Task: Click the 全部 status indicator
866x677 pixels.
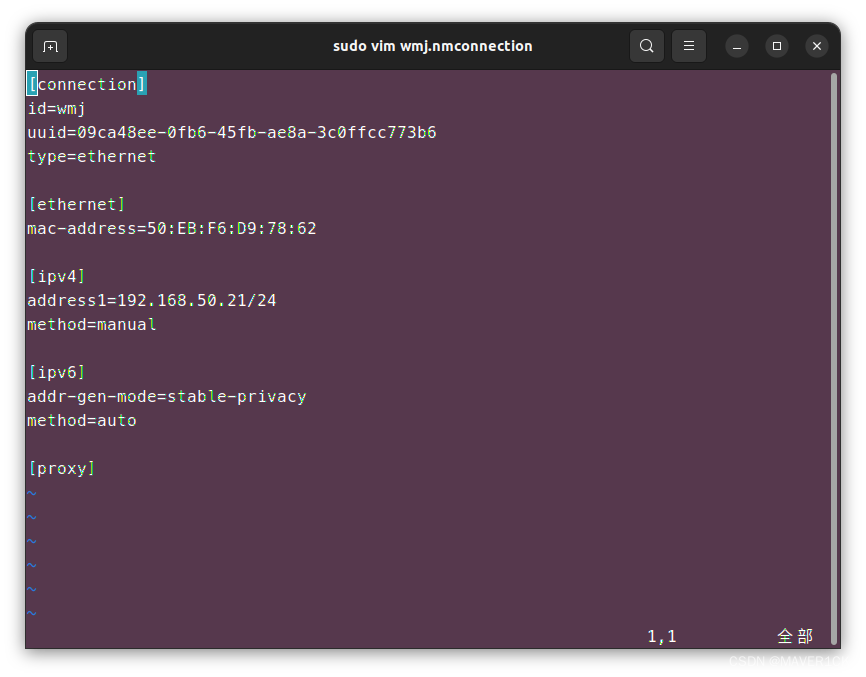Action: click(795, 636)
